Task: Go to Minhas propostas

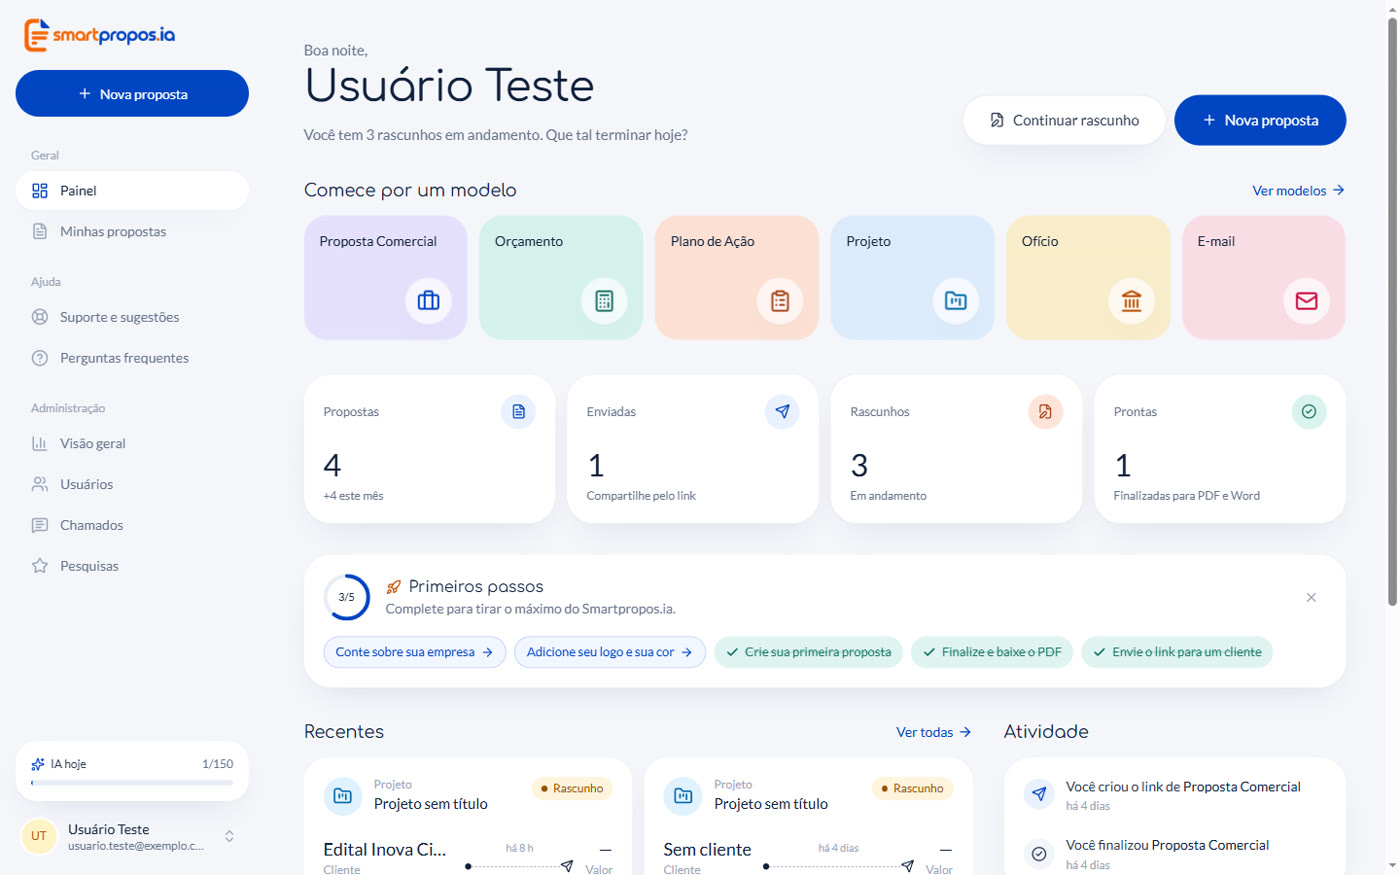Action: click(132, 232)
